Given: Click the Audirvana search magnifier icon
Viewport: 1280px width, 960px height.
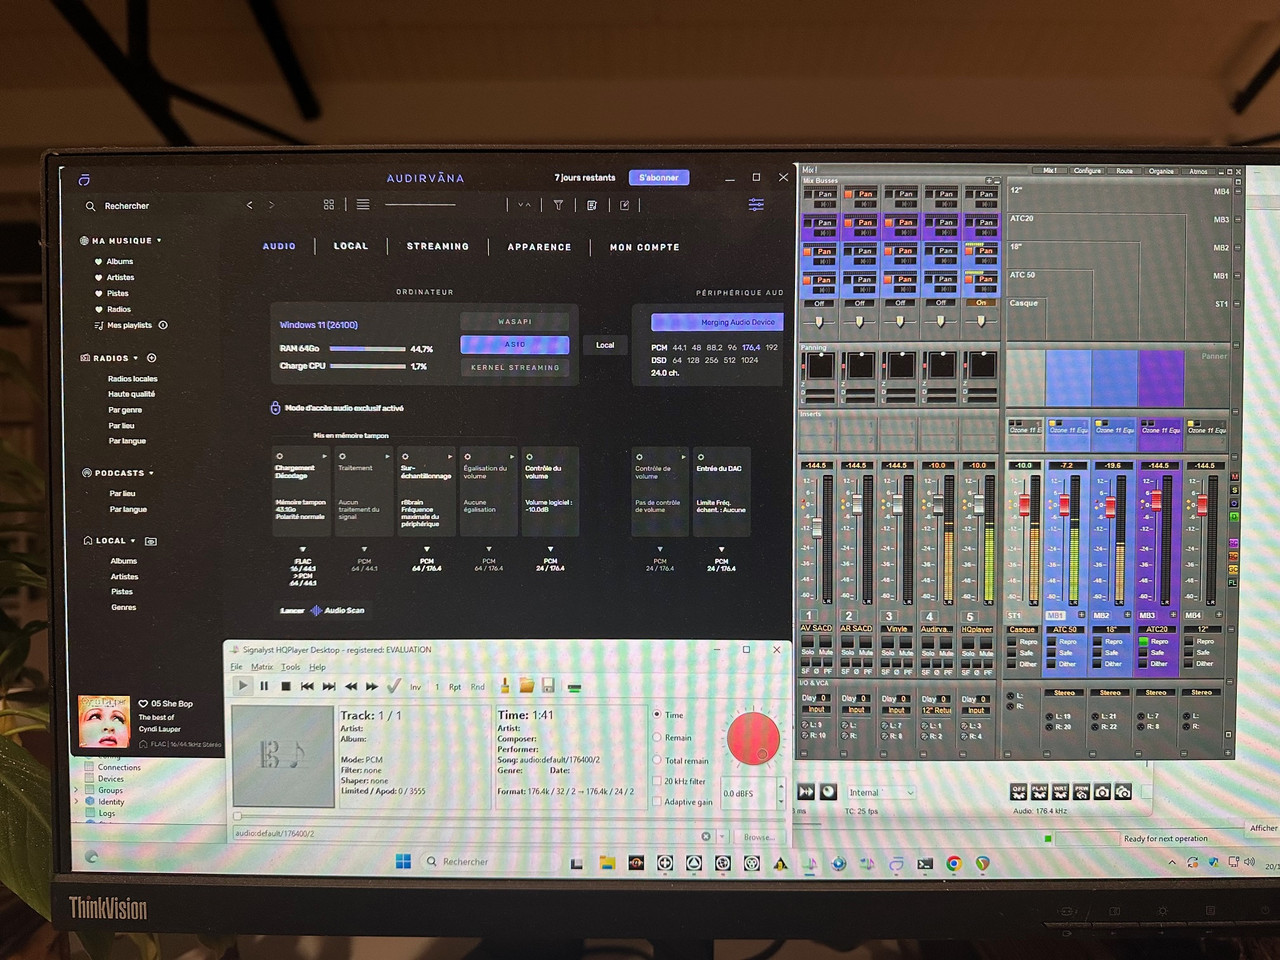Looking at the screenshot, I should pos(90,206).
